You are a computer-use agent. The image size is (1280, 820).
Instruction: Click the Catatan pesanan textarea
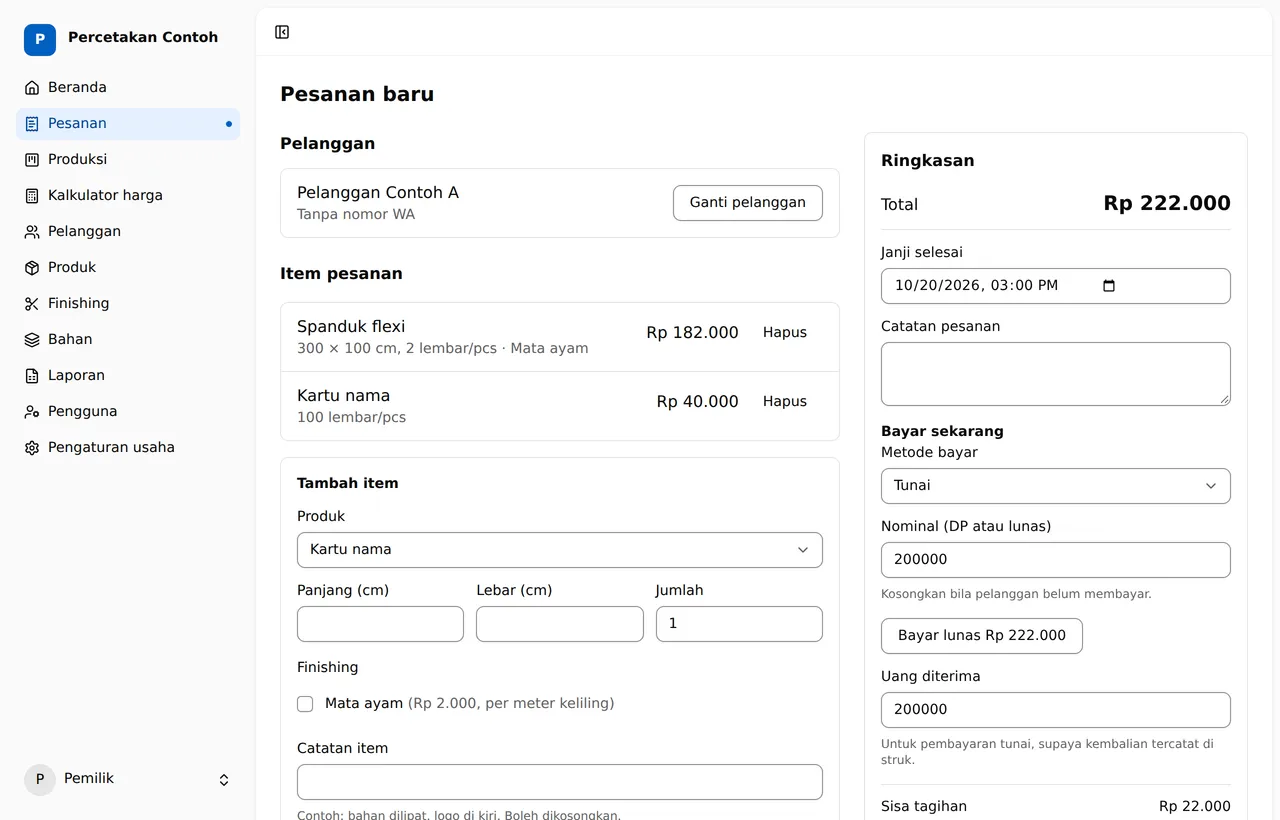1056,374
